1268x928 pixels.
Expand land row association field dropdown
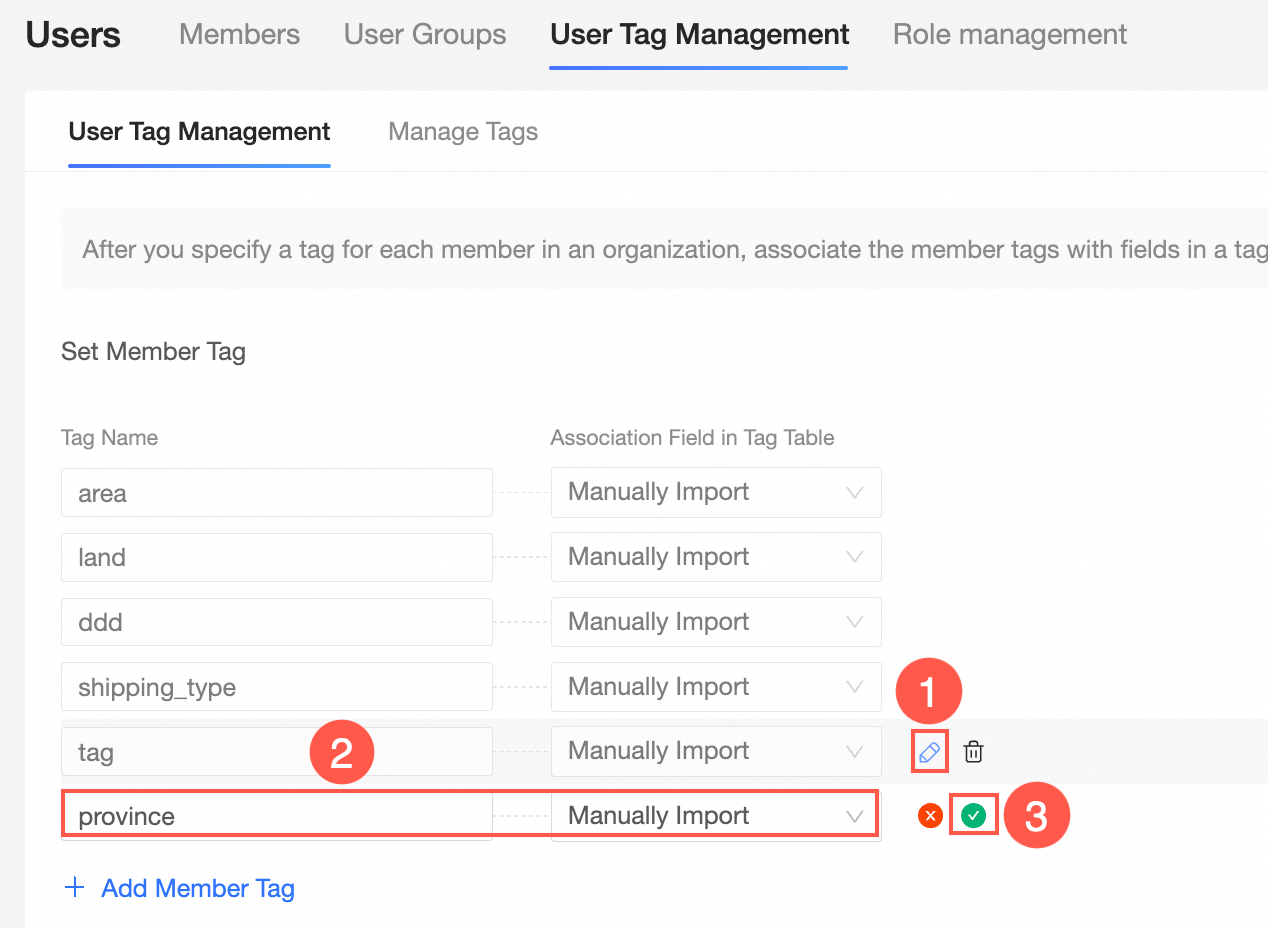coord(716,557)
